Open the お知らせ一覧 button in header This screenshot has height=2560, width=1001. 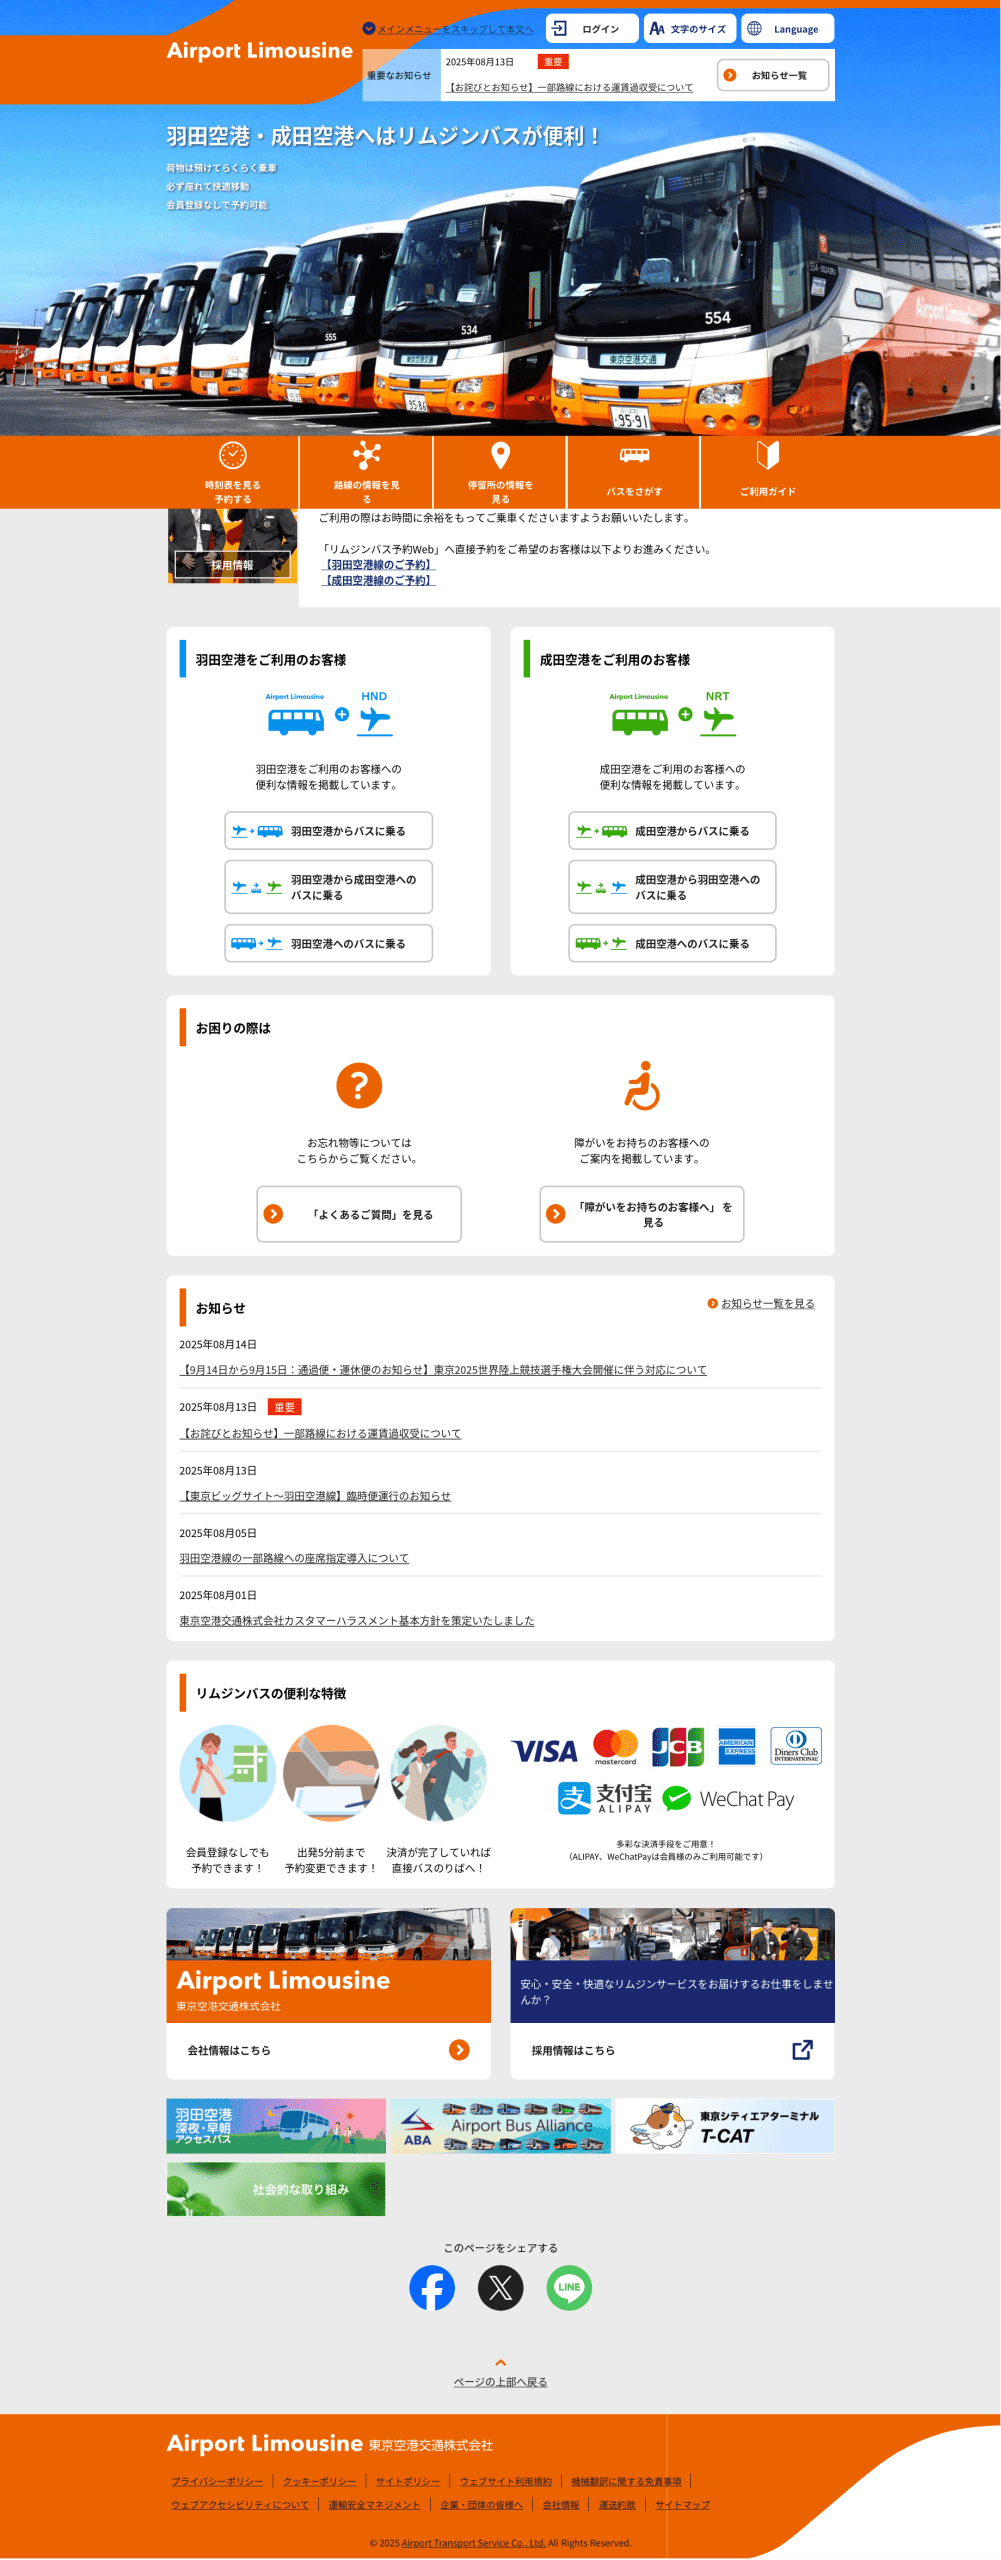(x=773, y=75)
